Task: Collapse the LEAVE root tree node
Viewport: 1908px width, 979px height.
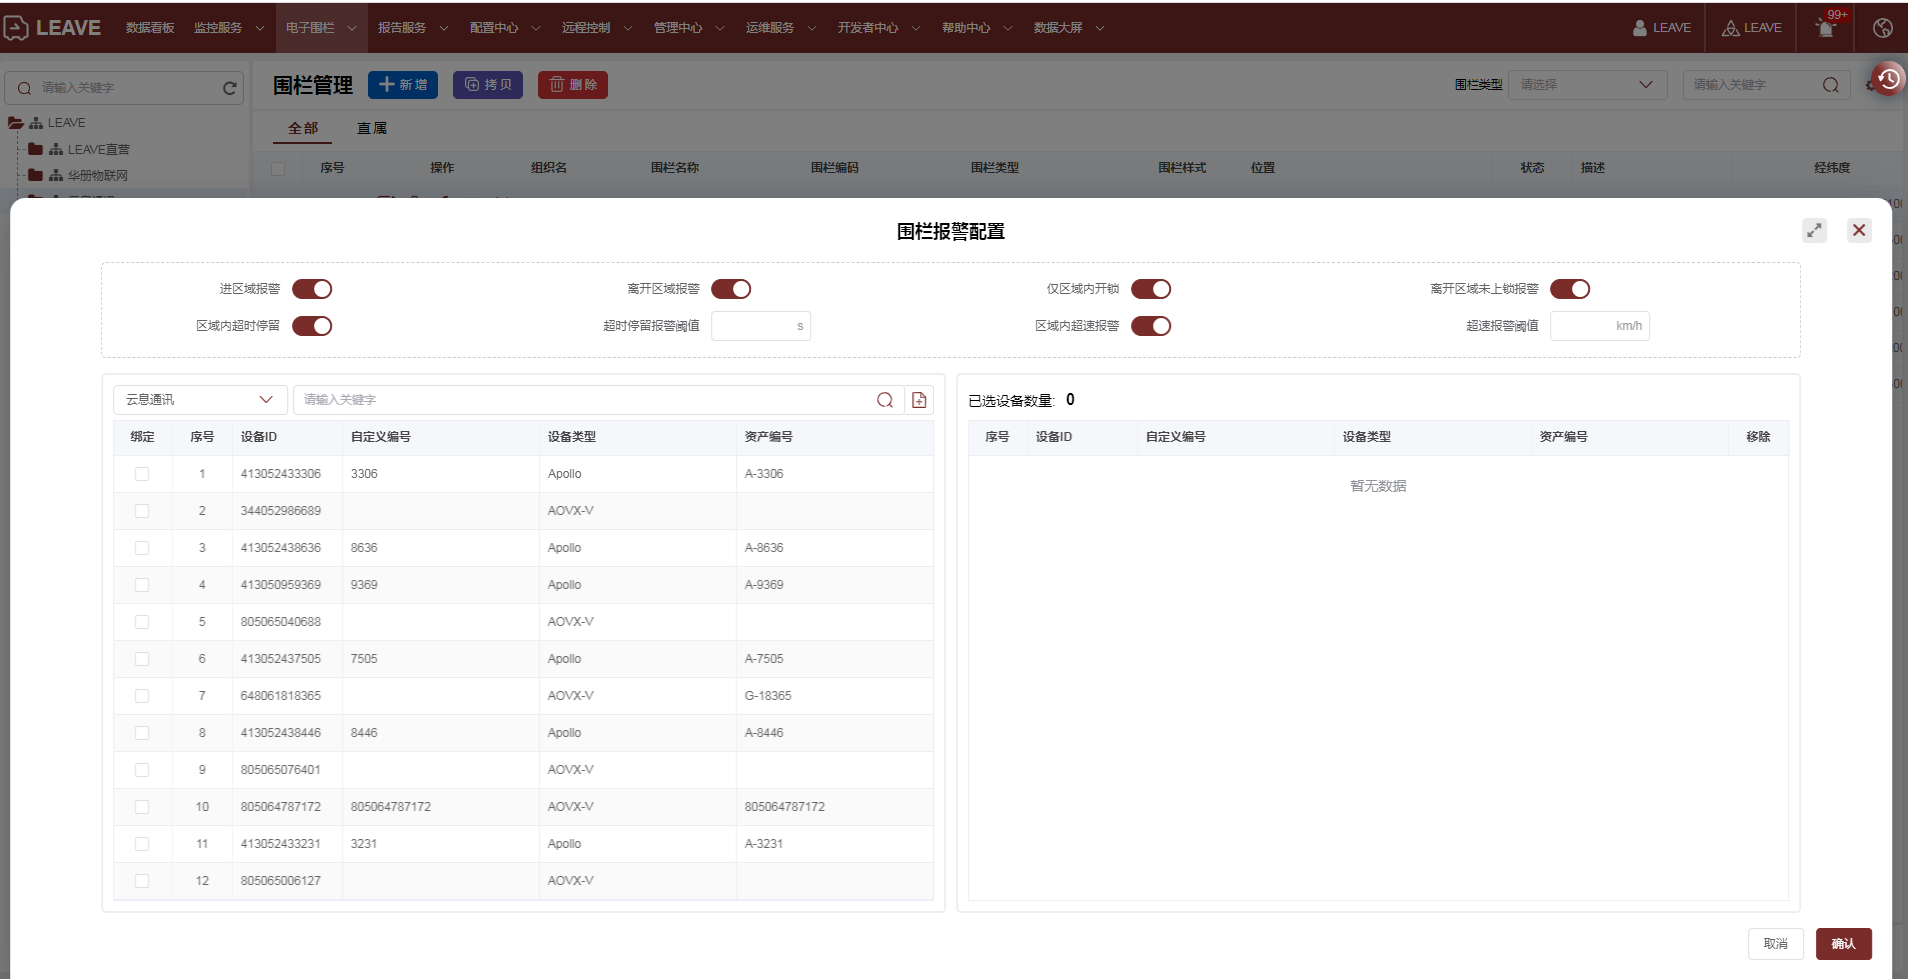Action: pos(15,123)
